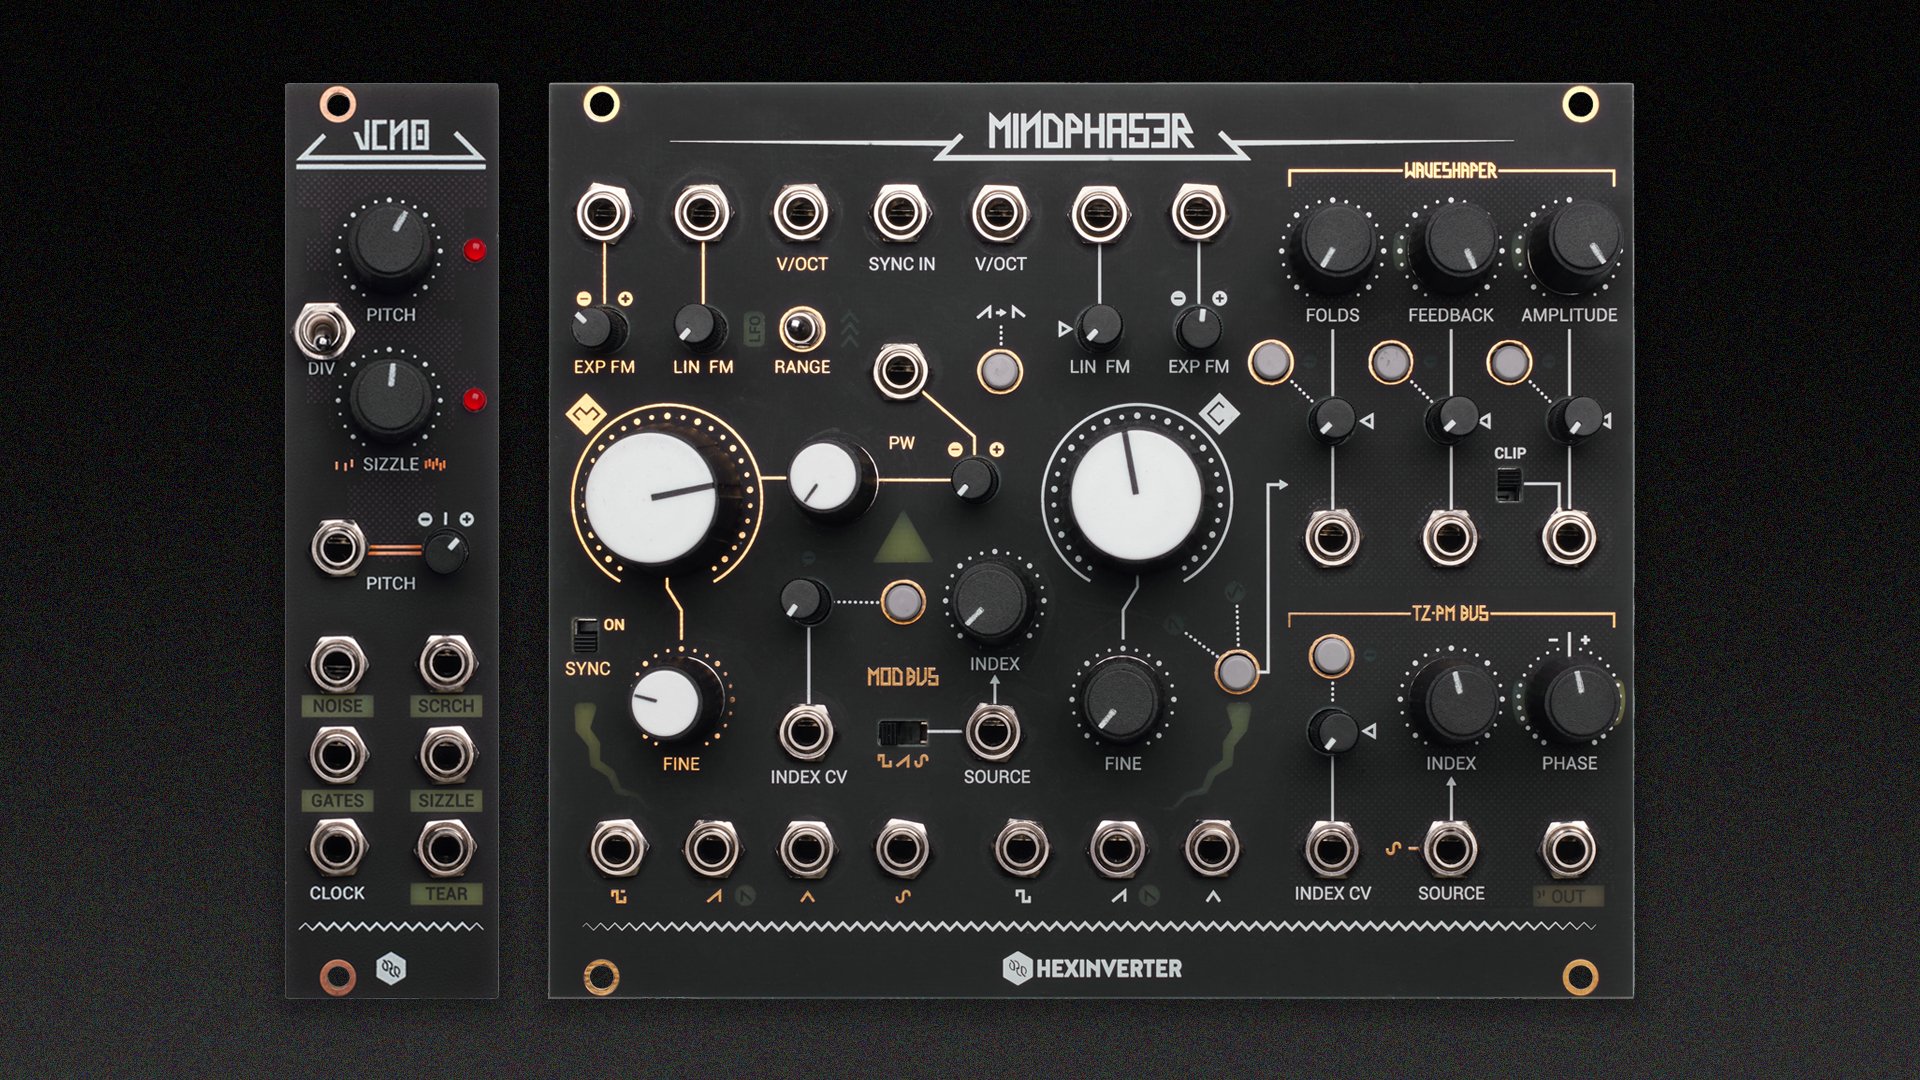
Task: Toggle the RANGE switch below V/OCT
Action: pos(803,325)
